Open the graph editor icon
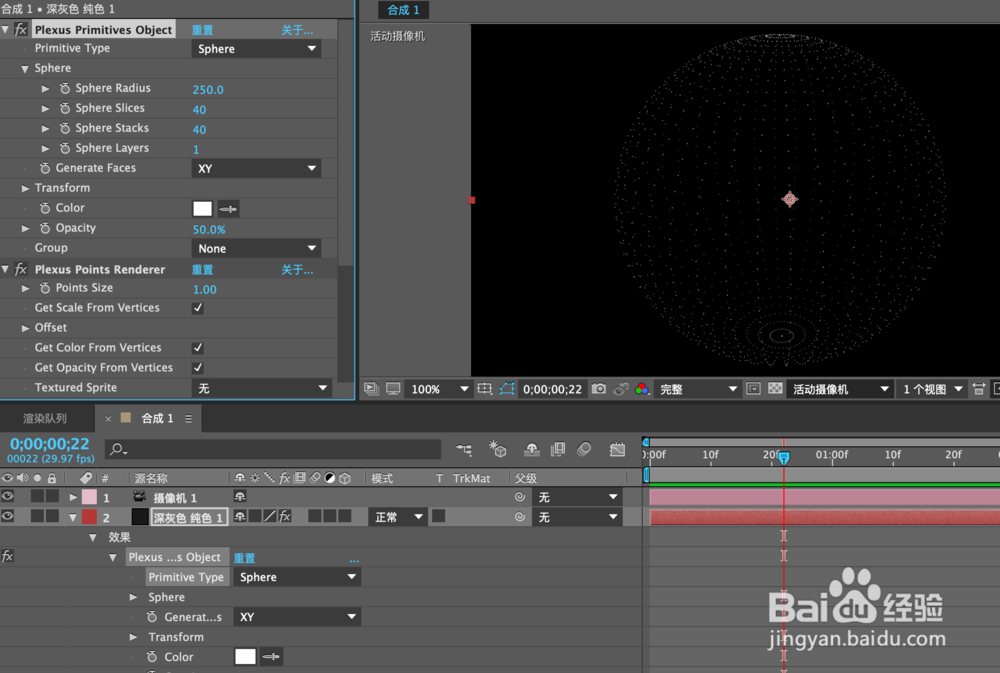The image size is (1000, 673). click(x=617, y=450)
